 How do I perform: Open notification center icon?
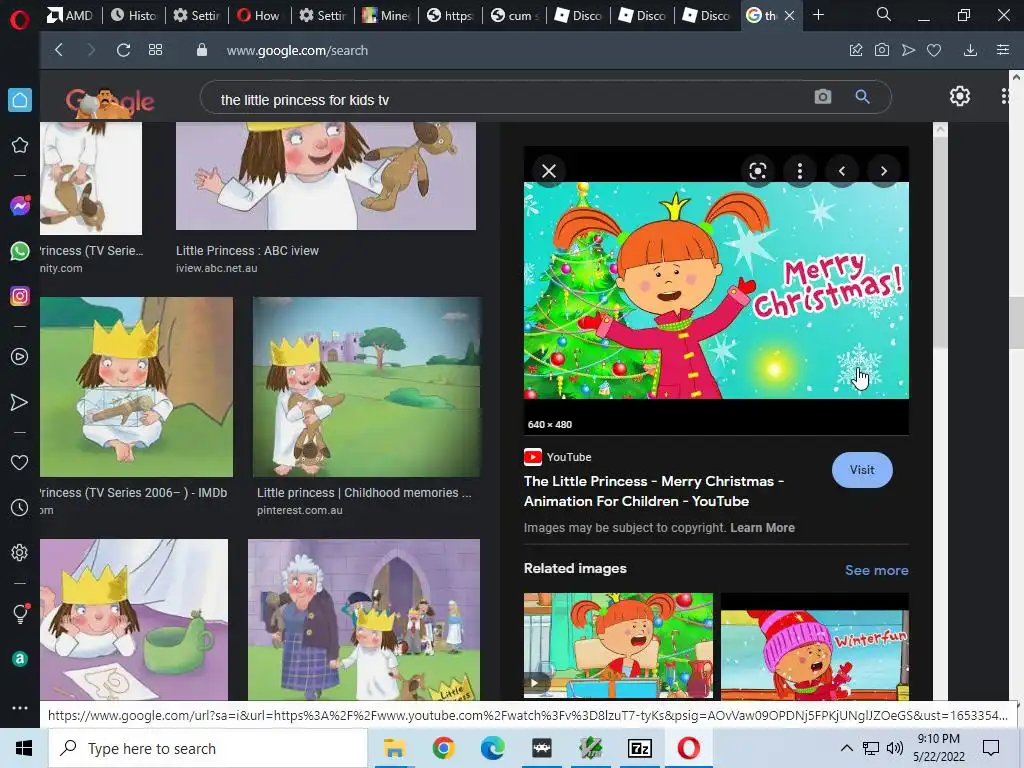point(991,748)
